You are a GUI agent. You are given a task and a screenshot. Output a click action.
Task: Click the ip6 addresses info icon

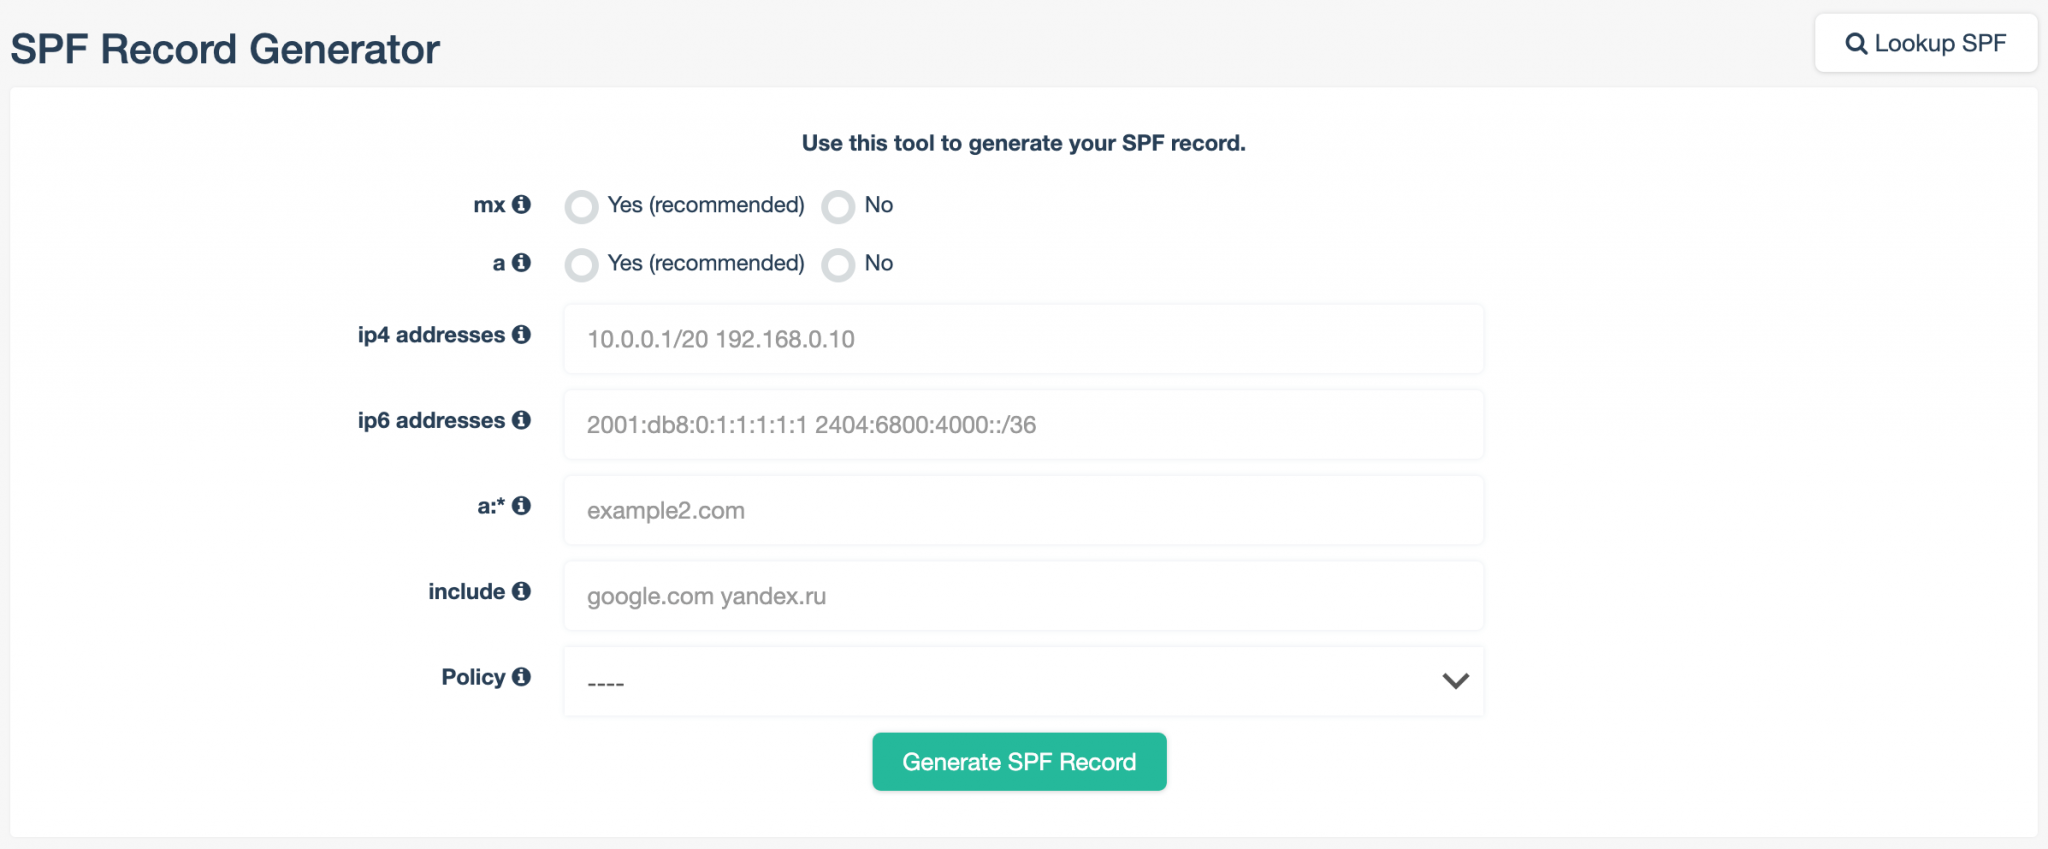522,420
